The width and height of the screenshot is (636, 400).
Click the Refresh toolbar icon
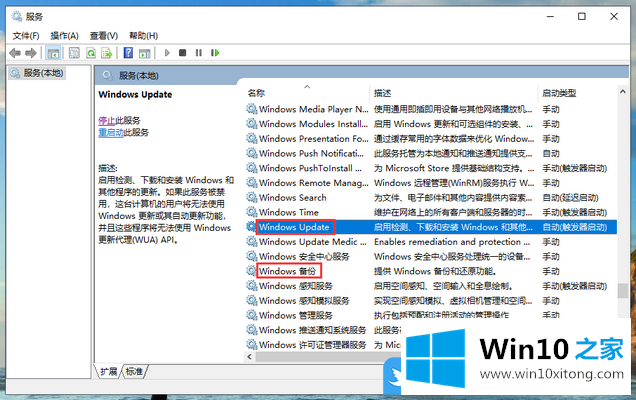click(91, 53)
